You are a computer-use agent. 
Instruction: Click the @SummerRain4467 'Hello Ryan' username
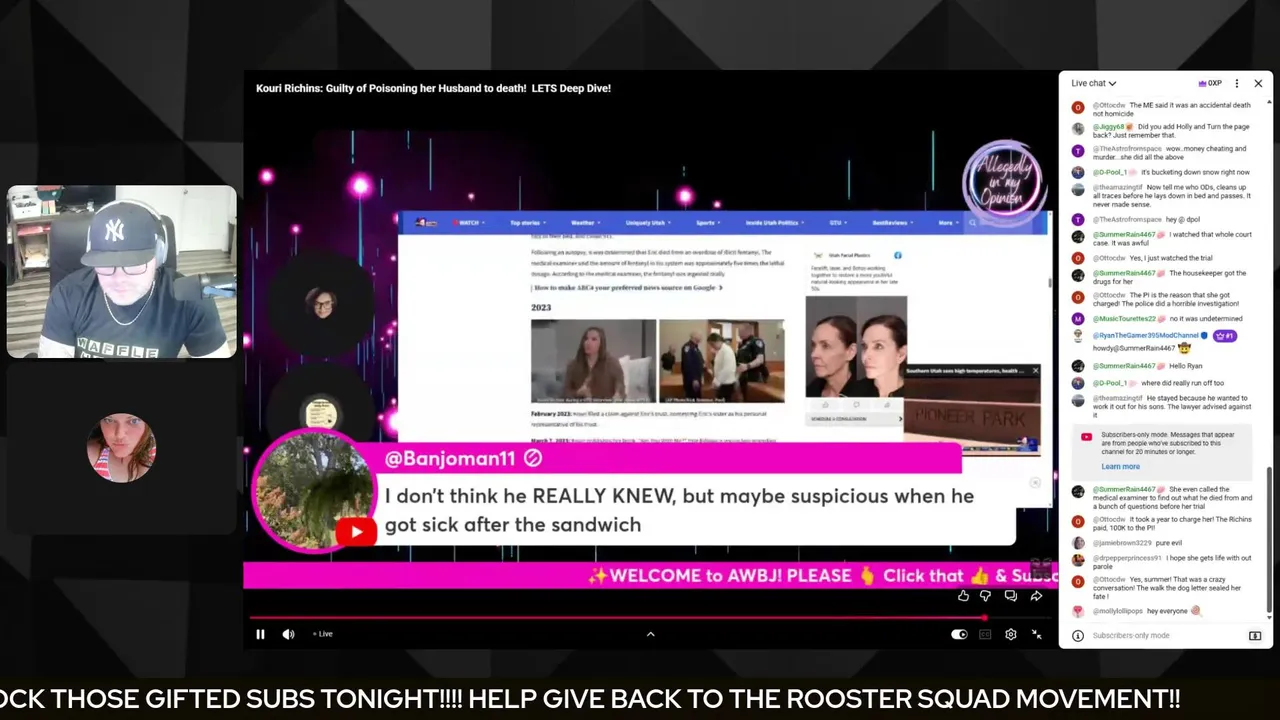click(1124, 366)
